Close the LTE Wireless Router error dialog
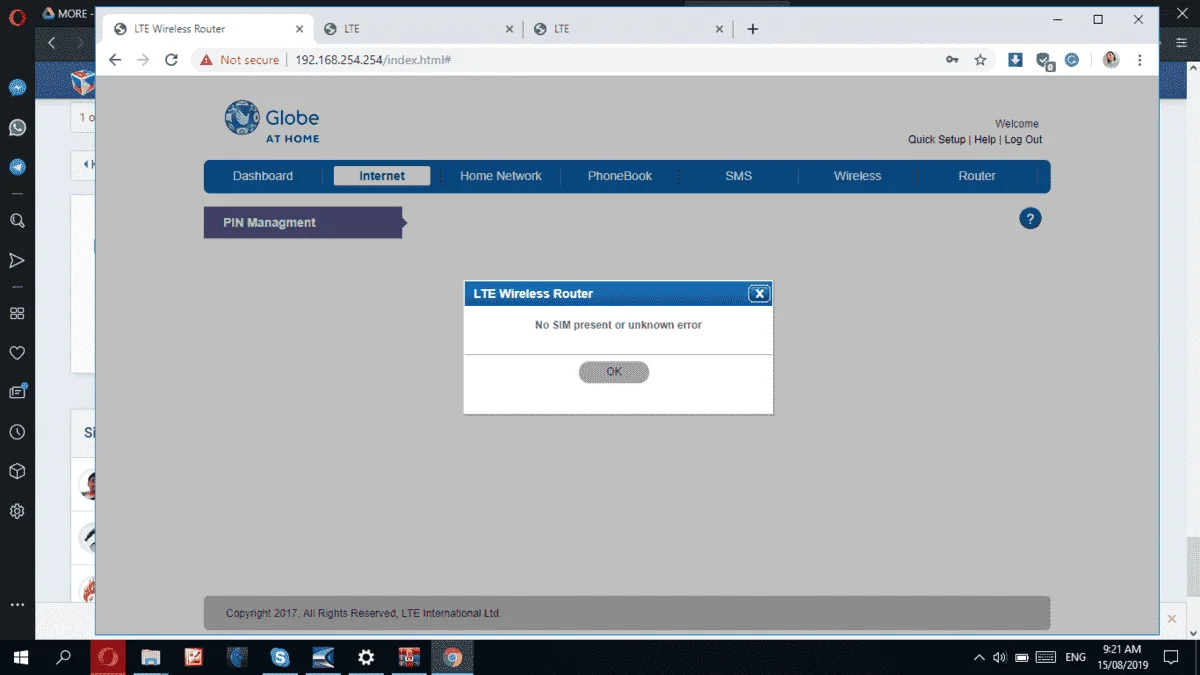This screenshot has height=675, width=1200. coord(759,294)
